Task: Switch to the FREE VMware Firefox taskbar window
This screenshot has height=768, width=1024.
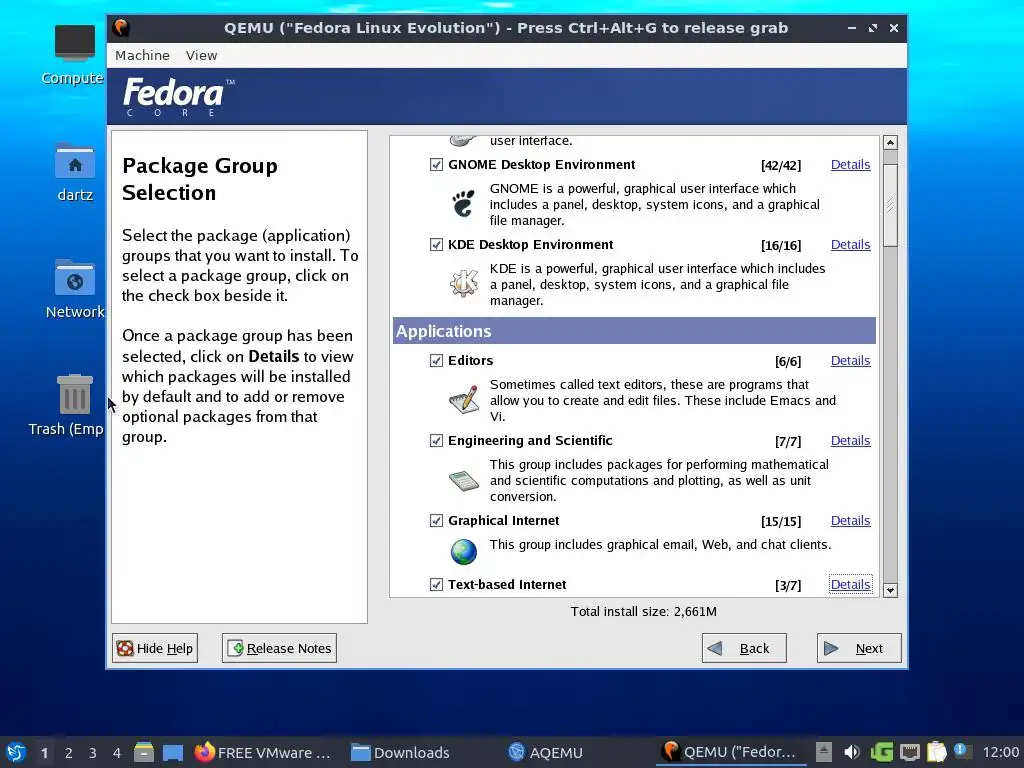Action: (263, 752)
